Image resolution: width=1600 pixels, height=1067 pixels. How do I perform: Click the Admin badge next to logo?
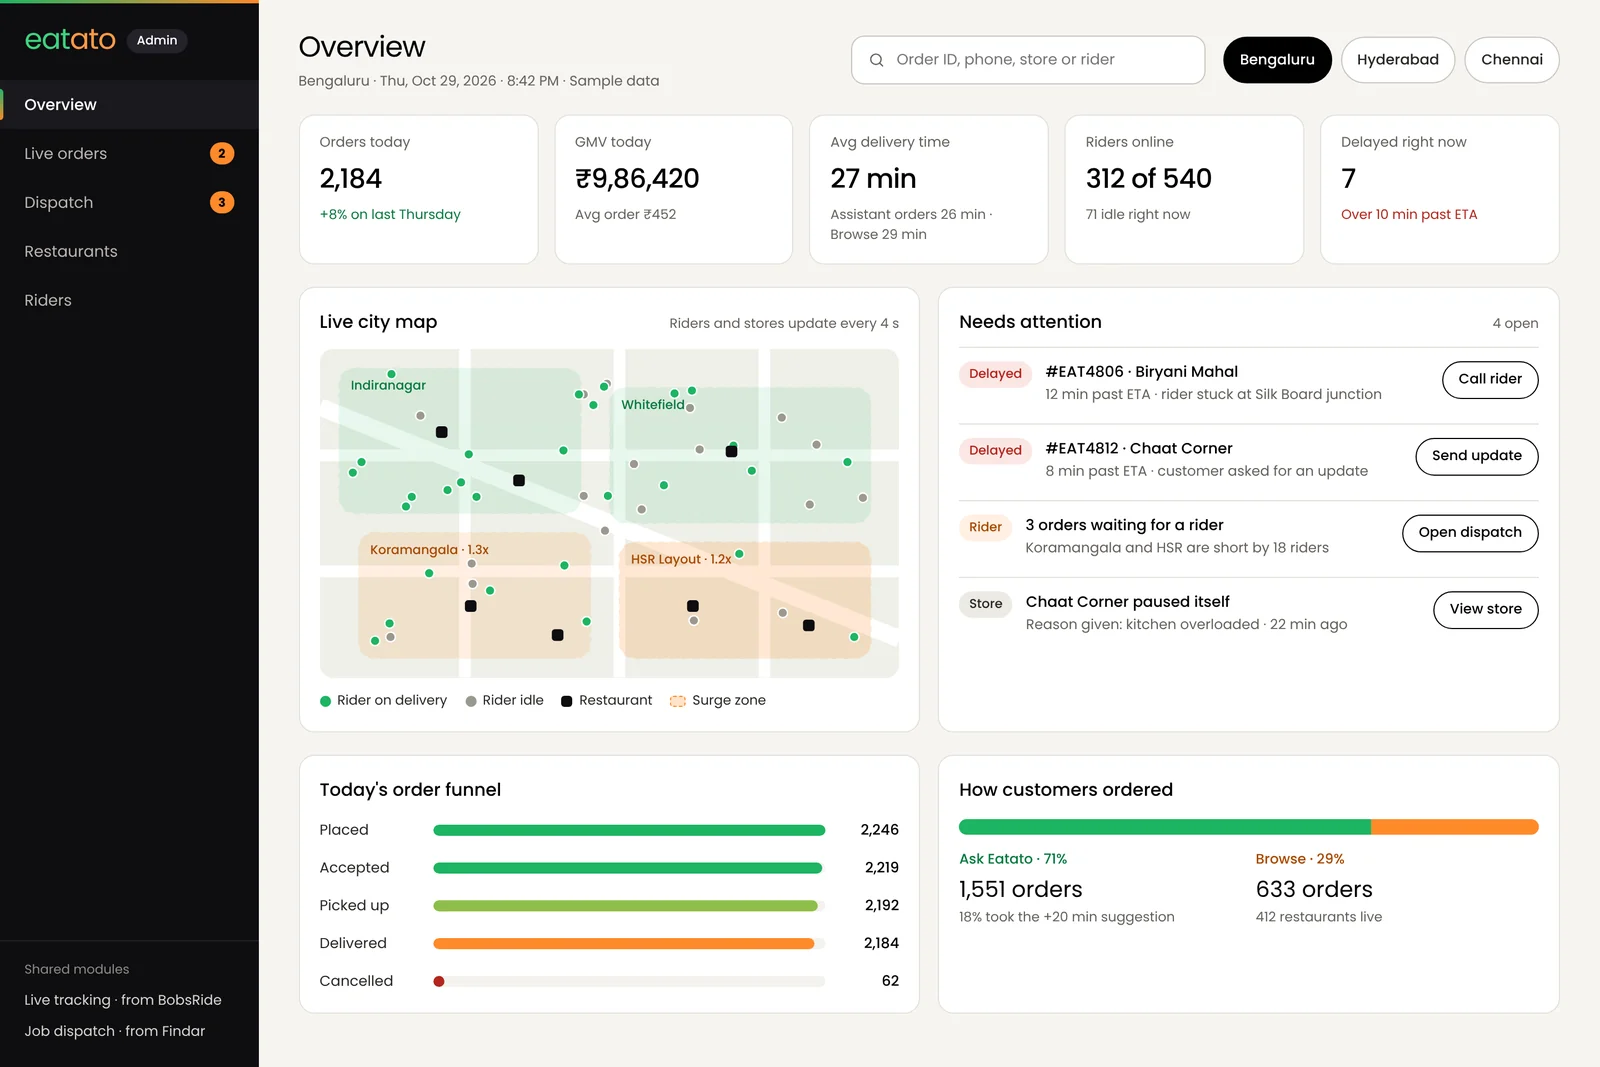(x=157, y=40)
